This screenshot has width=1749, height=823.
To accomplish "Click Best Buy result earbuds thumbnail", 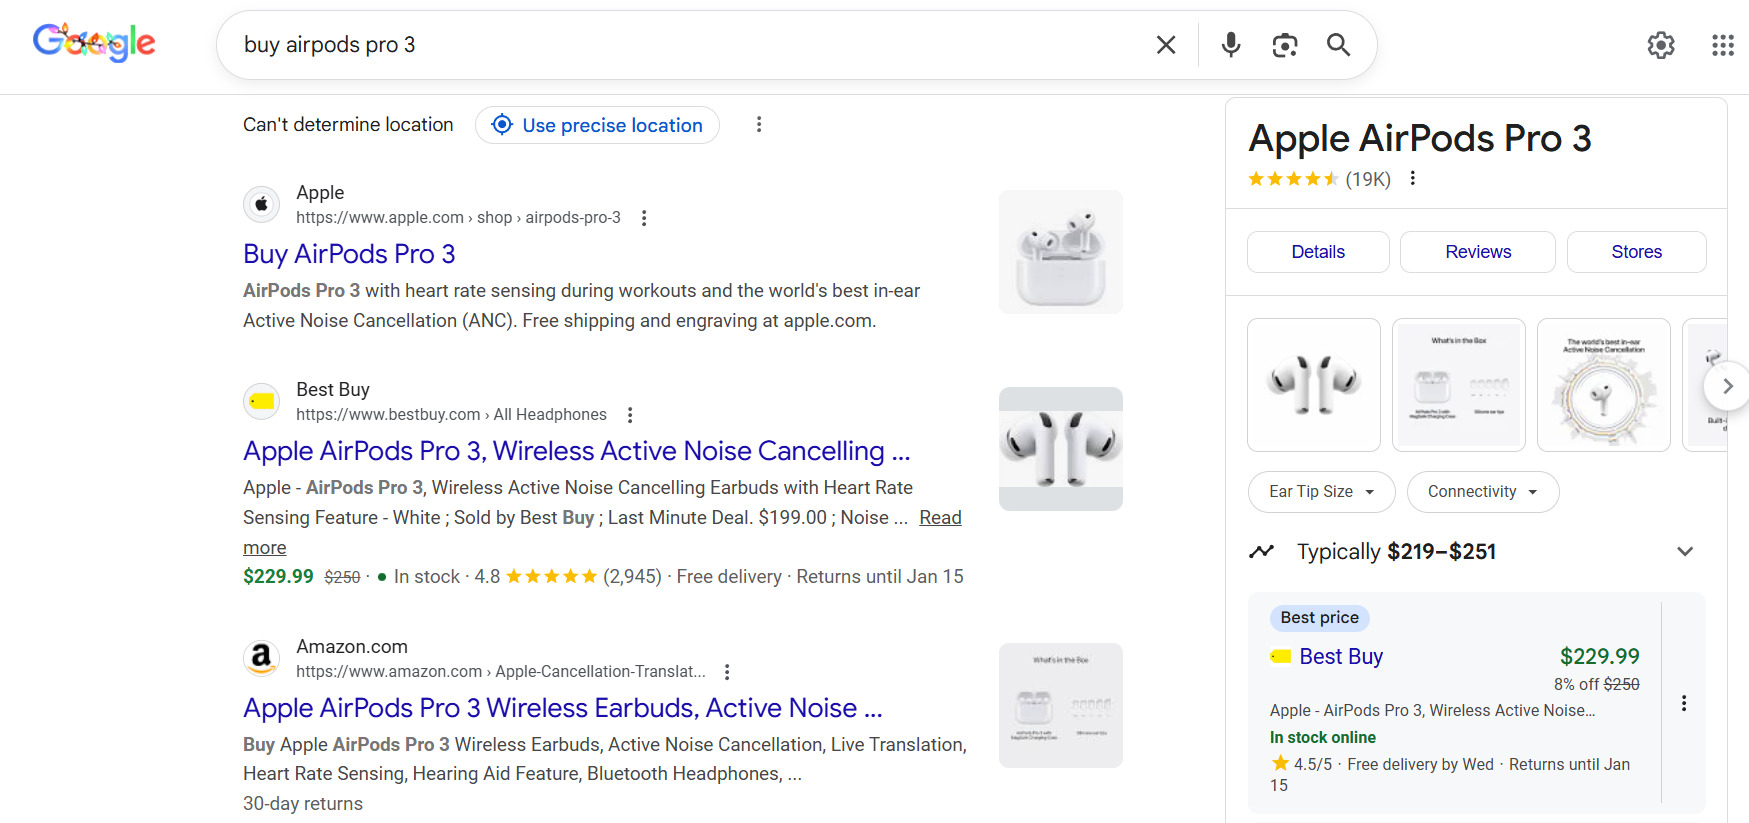I will [x=1061, y=449].
